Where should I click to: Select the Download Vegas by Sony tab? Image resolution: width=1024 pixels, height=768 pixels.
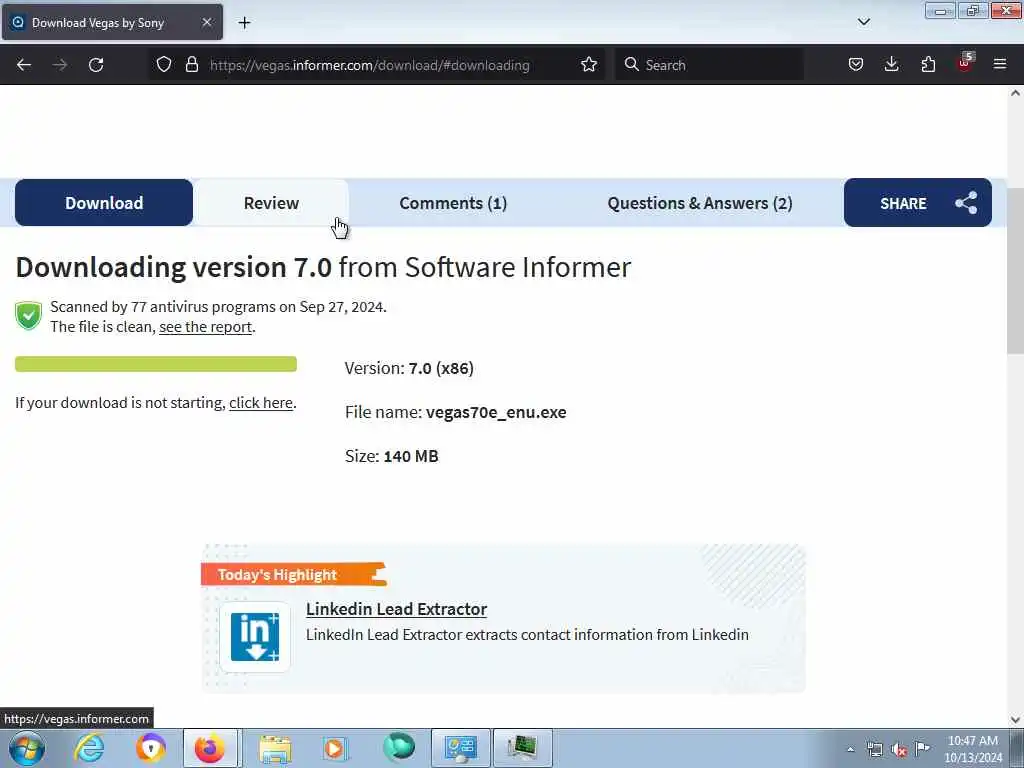pos(112,22)
